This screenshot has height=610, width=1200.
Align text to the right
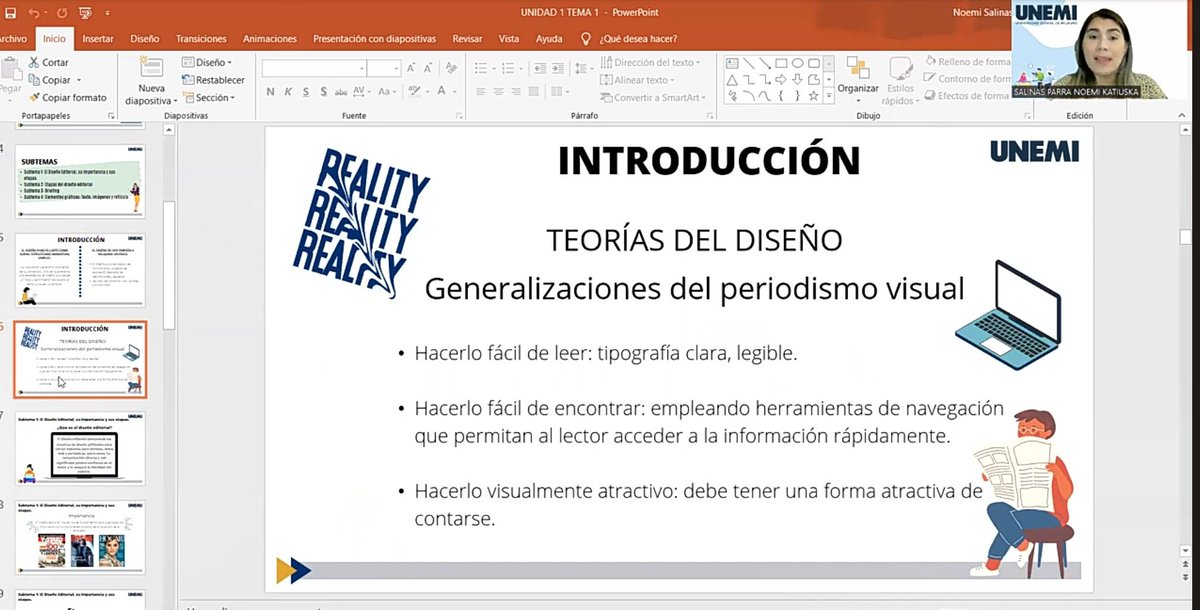[x=518, y=93]
